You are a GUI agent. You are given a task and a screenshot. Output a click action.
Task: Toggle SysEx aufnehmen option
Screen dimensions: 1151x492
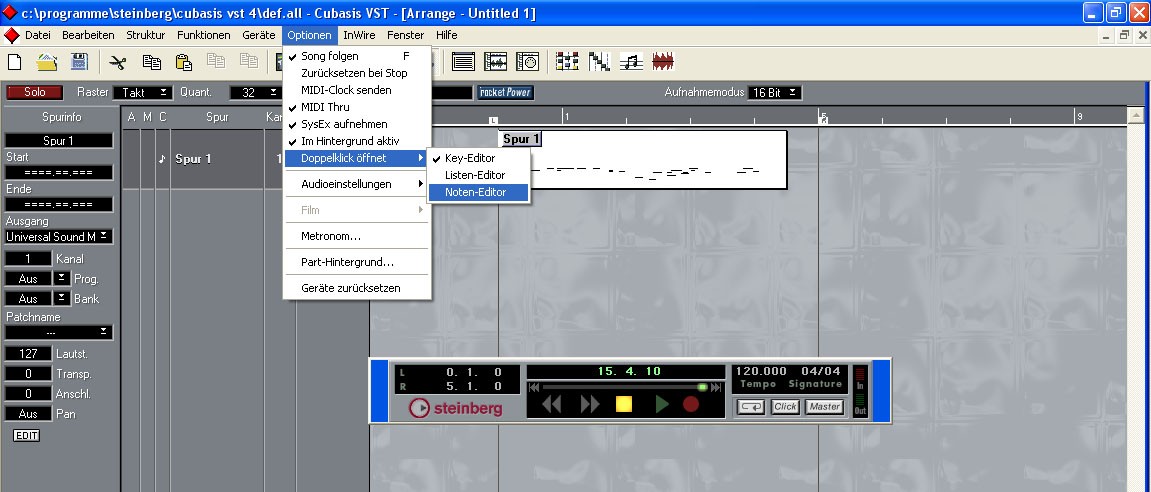(x=357, y=124)
